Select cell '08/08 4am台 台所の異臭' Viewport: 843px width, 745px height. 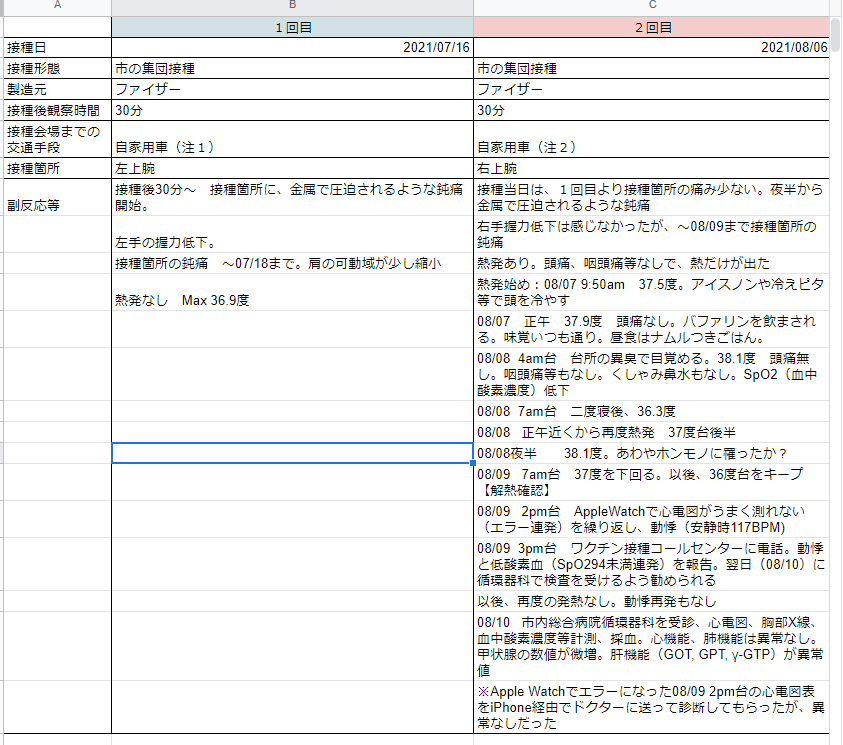click(x=652, y=374)
